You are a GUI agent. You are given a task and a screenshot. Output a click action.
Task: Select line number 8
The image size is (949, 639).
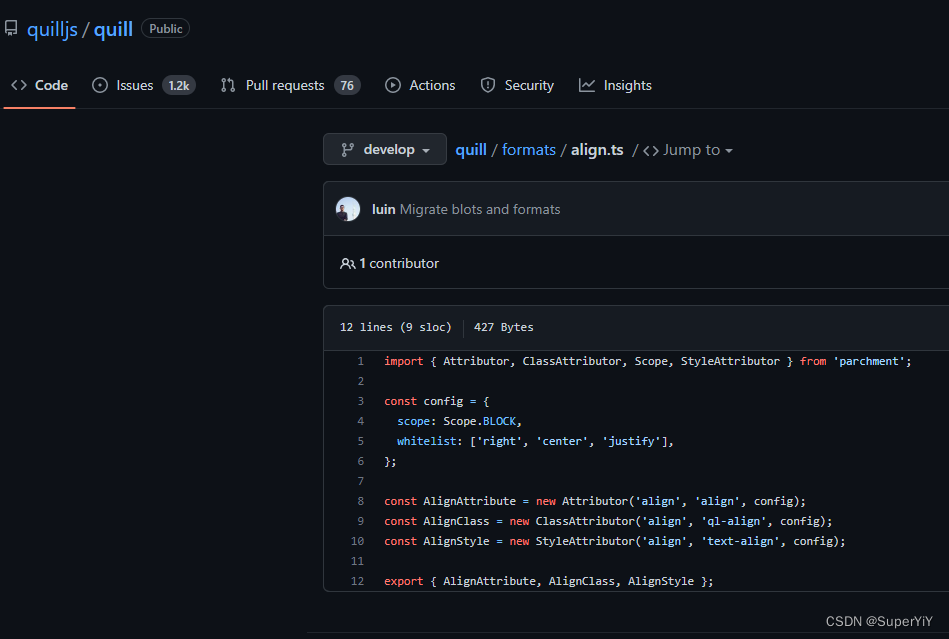pyautogui.click(x=361, y=501)
